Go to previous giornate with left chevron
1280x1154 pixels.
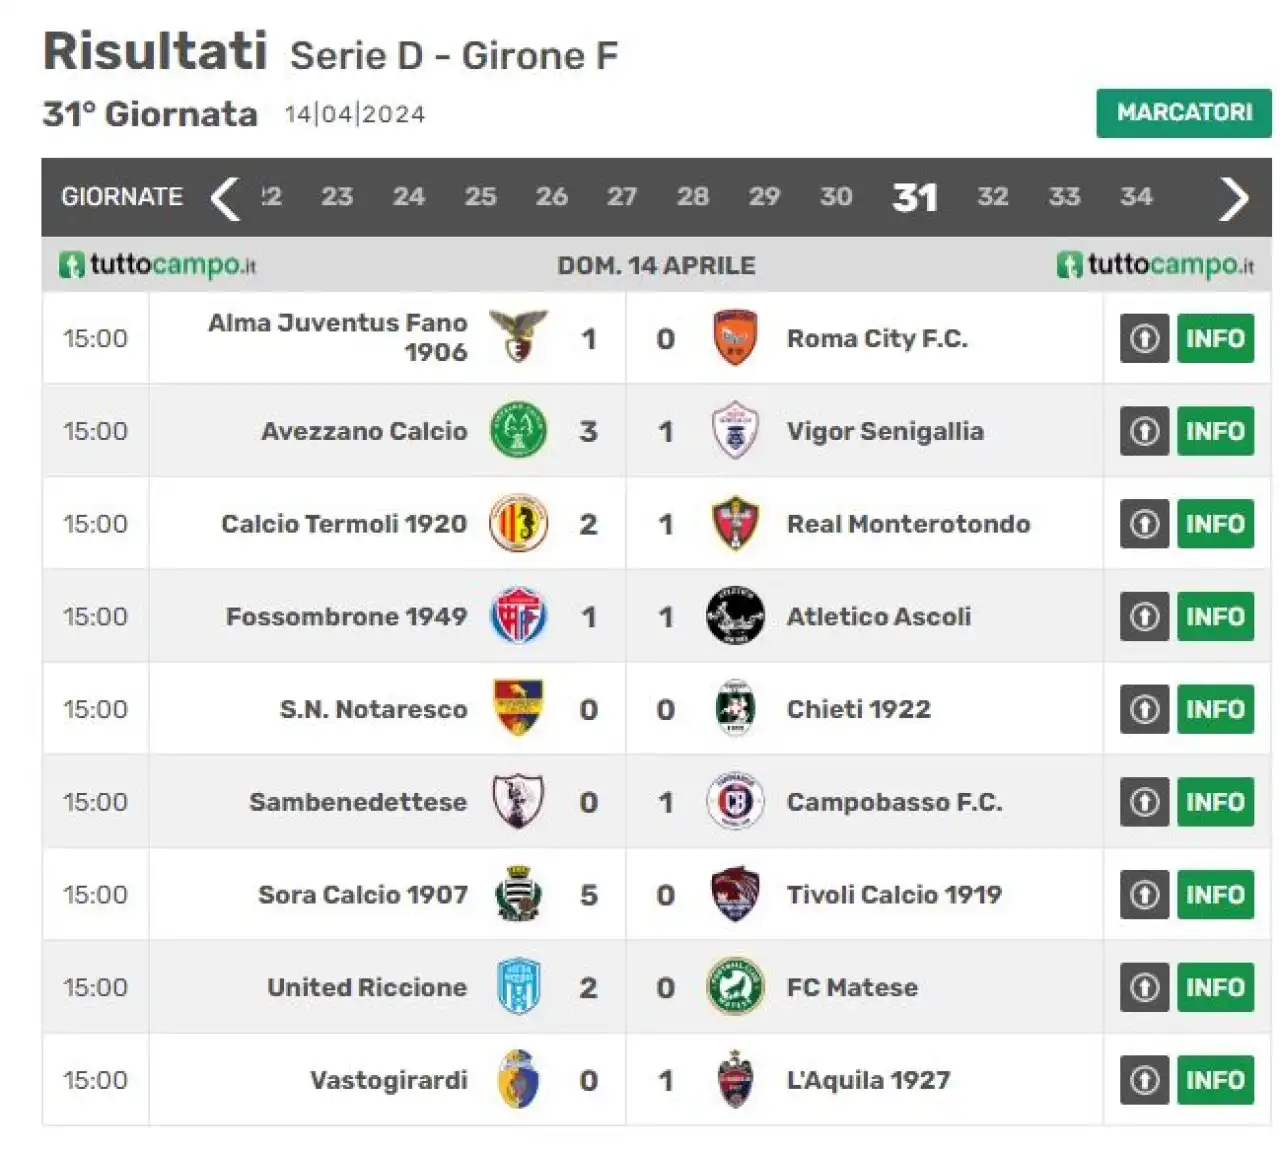(225, 197)
